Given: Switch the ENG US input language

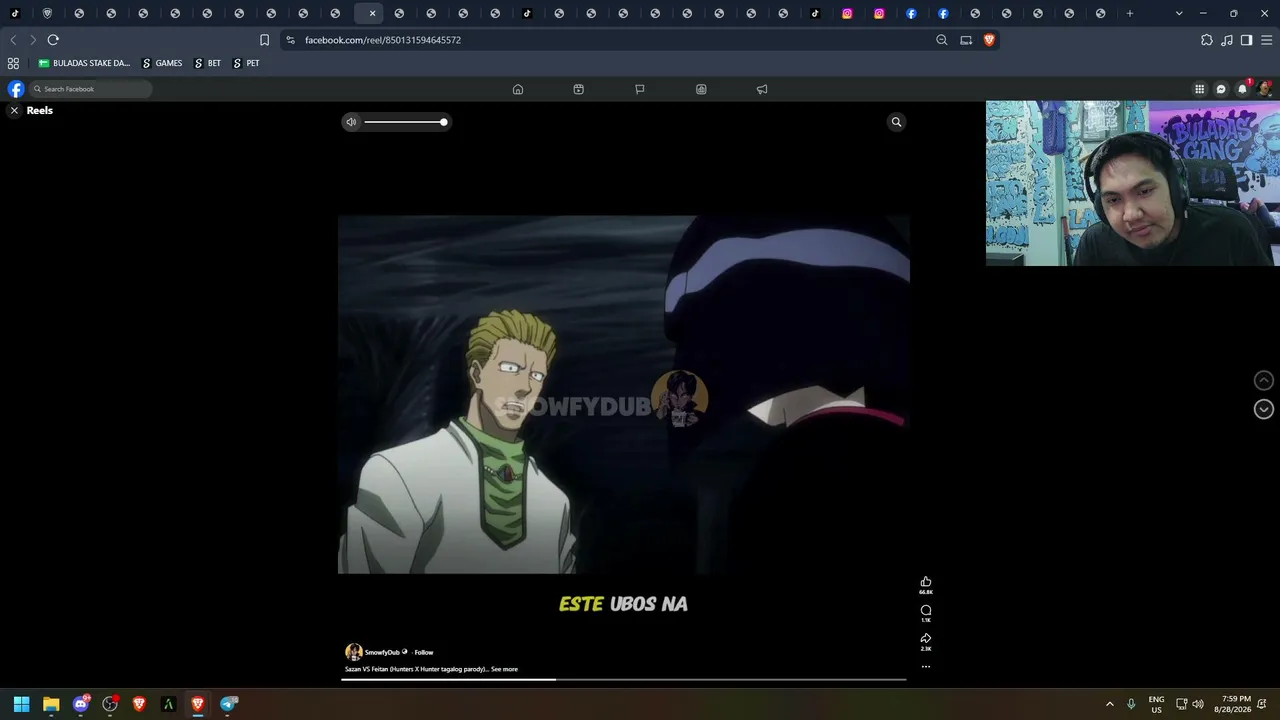Looking at the screenshot, I should [x=1156, y=704].
